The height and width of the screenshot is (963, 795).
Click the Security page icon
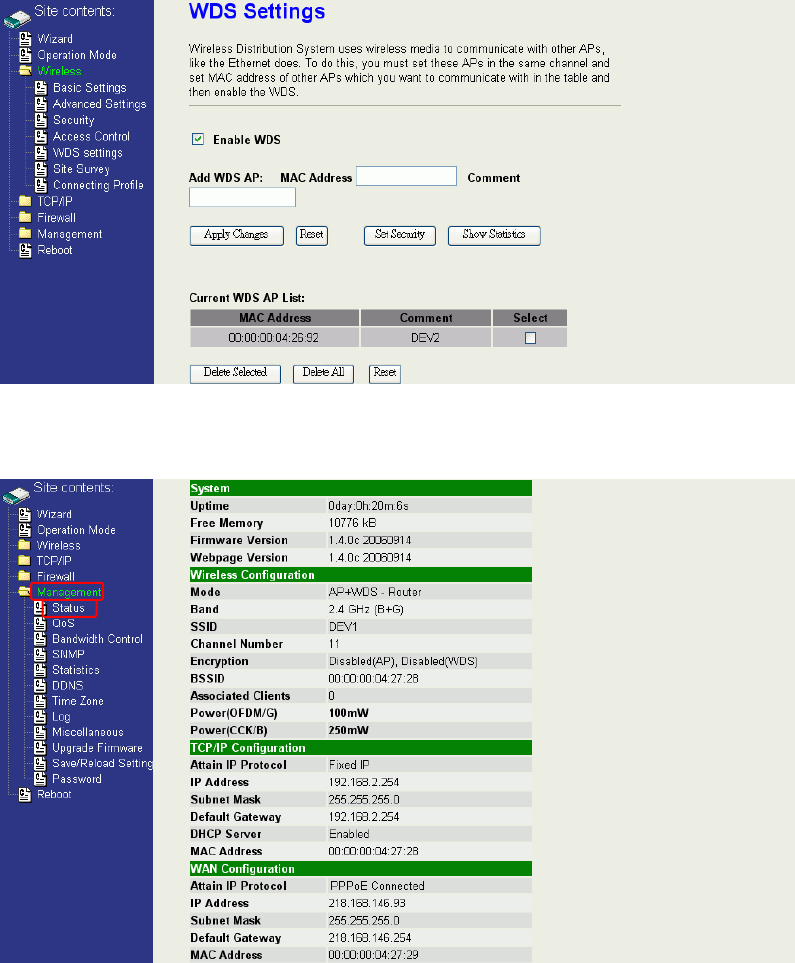(41, 120)
